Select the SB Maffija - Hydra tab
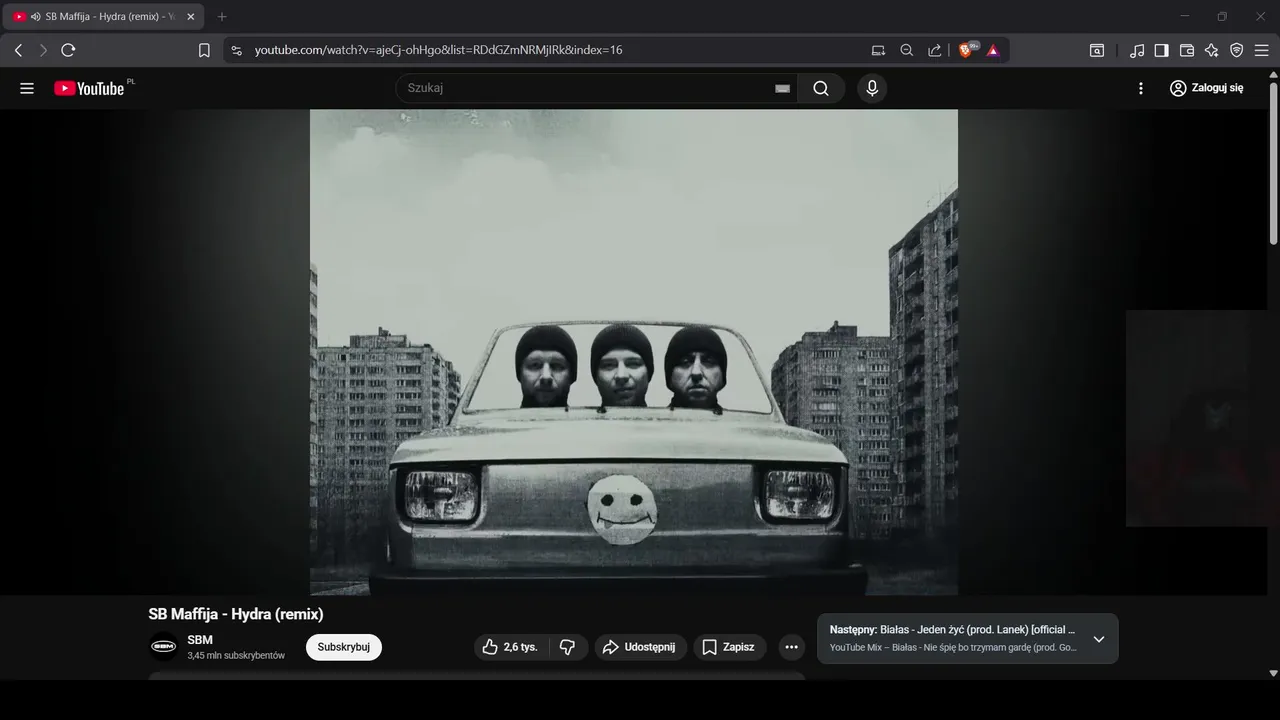 coord(104,17)
